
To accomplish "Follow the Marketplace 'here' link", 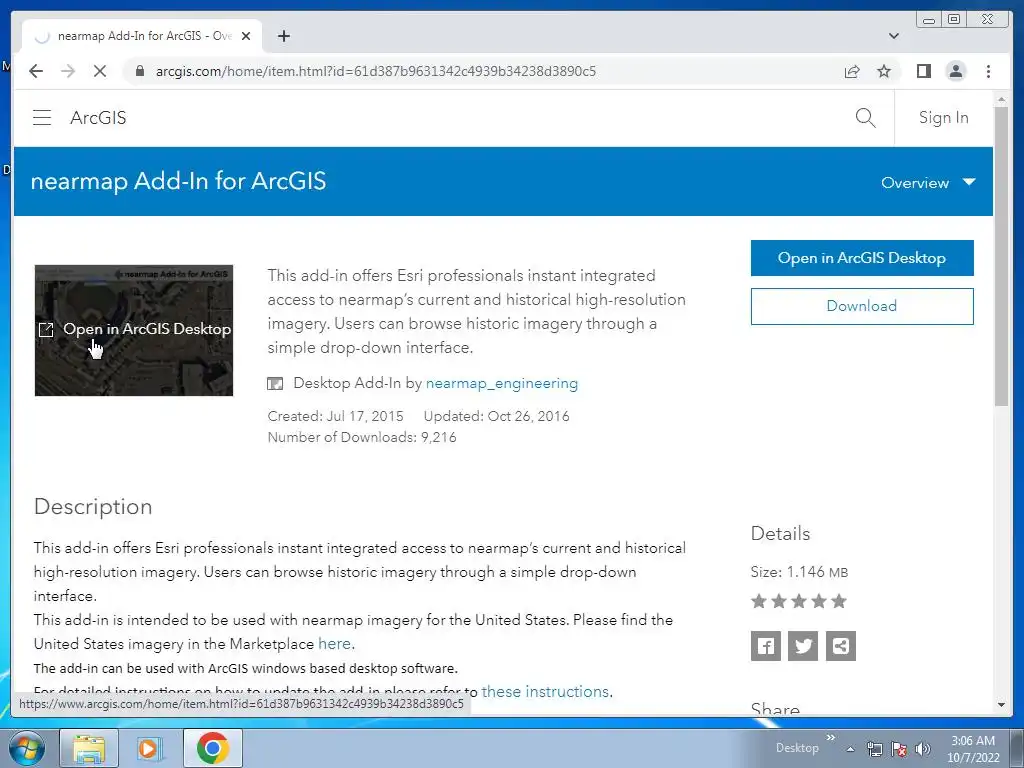I will (334, 644).
